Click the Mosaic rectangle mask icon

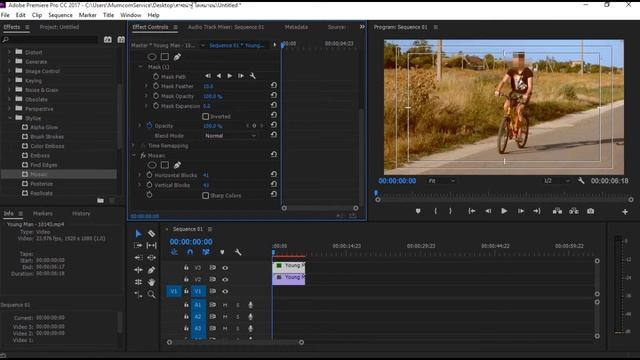tap(164, 165)
